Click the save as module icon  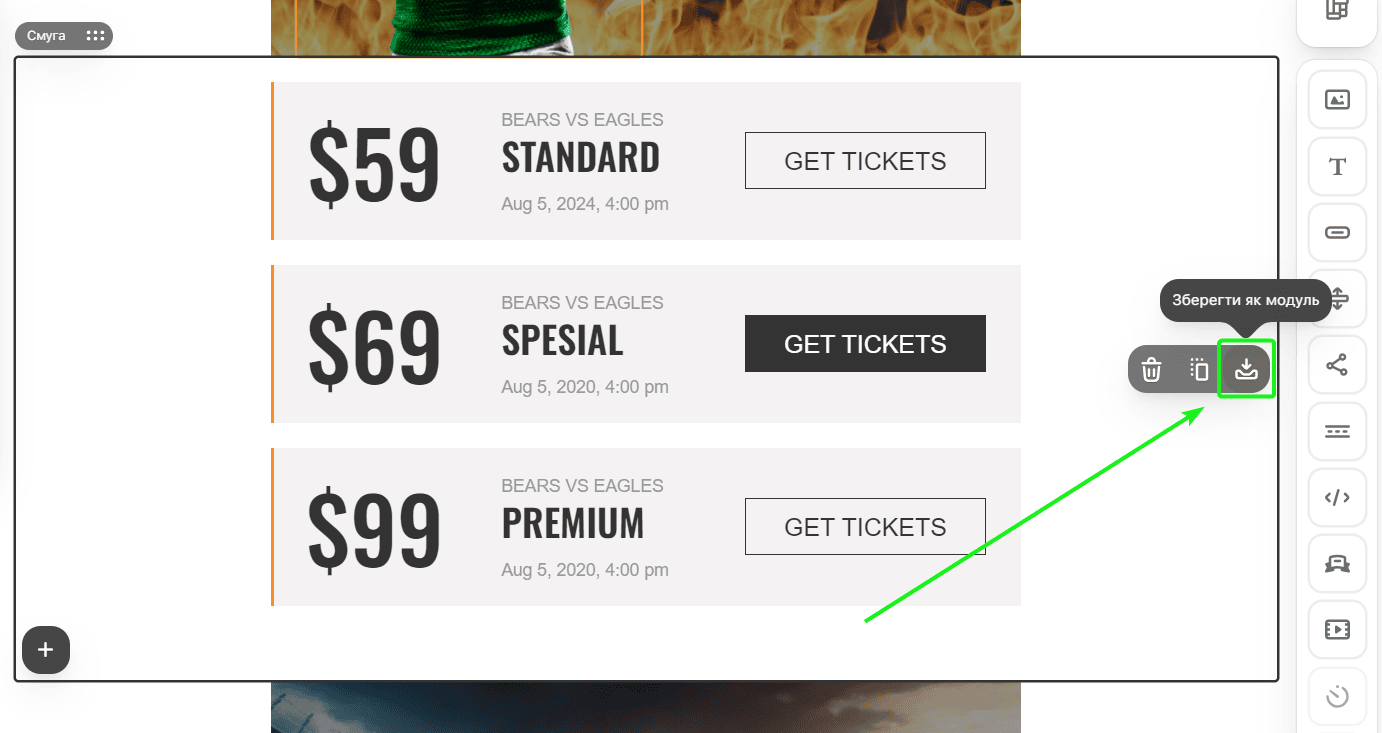tap(1246, 369)
